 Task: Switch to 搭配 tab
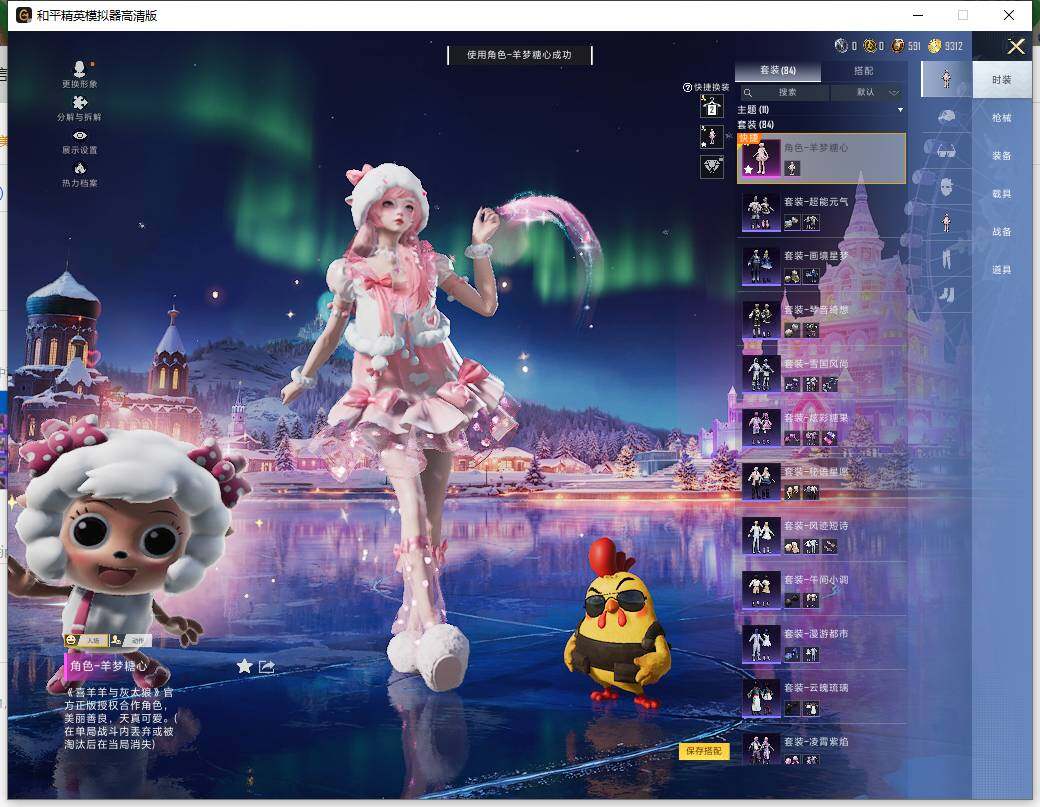click(x=864, y=70)
